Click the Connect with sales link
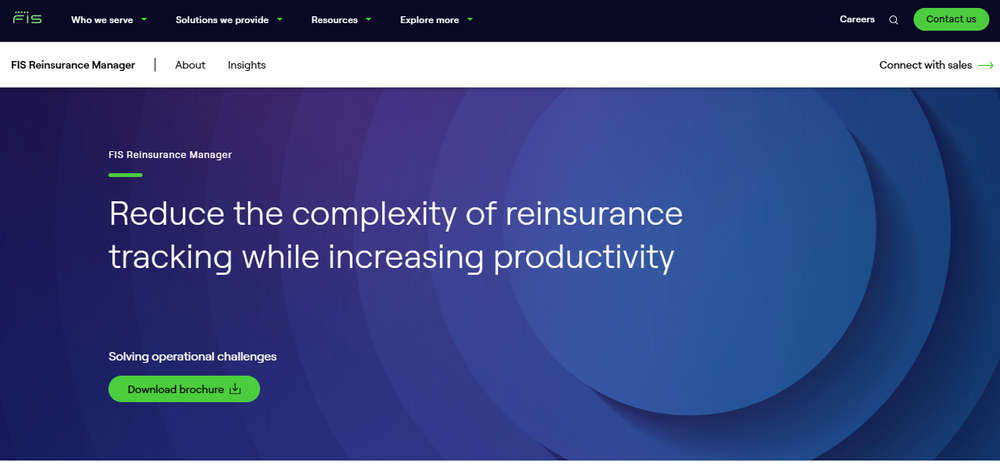 [x=925, y=65]
